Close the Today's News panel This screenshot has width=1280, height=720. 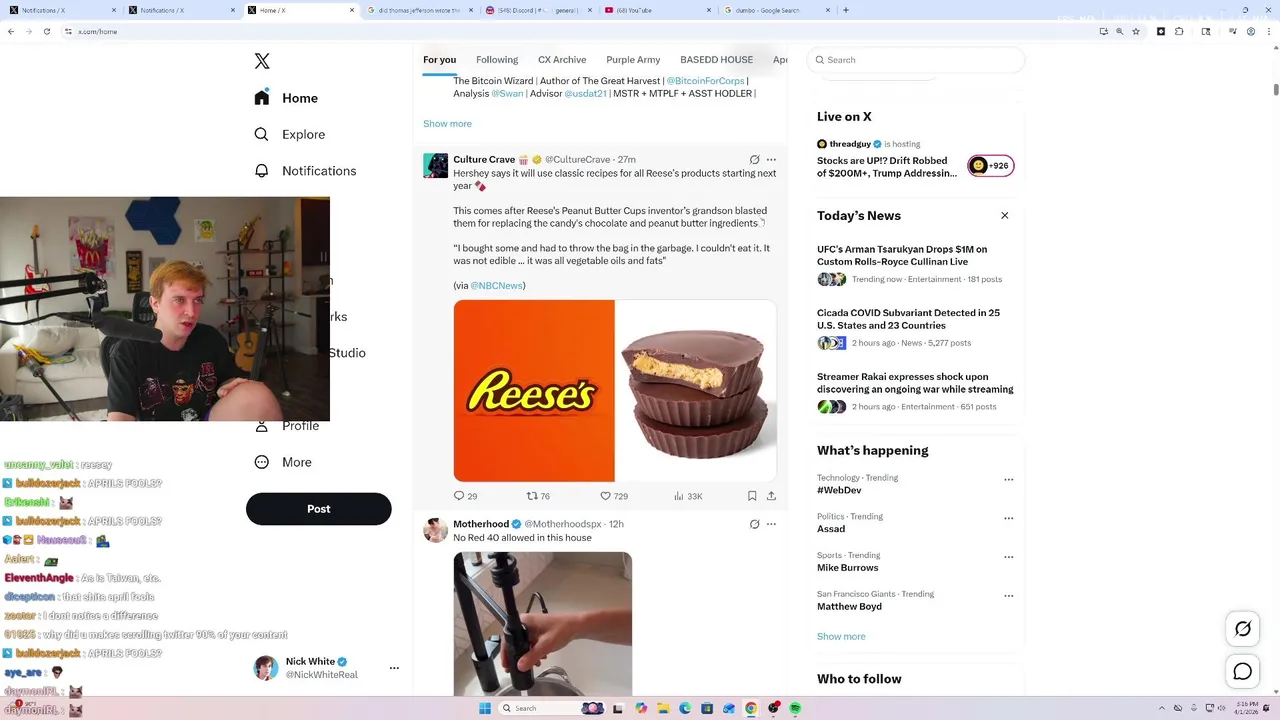[x=1005, y=216]
